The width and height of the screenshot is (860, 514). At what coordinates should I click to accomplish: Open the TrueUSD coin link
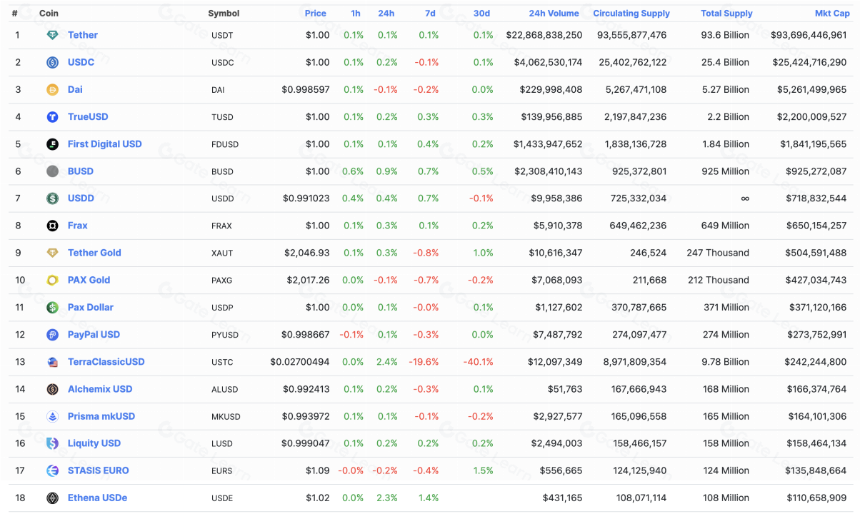coord(88,117)
